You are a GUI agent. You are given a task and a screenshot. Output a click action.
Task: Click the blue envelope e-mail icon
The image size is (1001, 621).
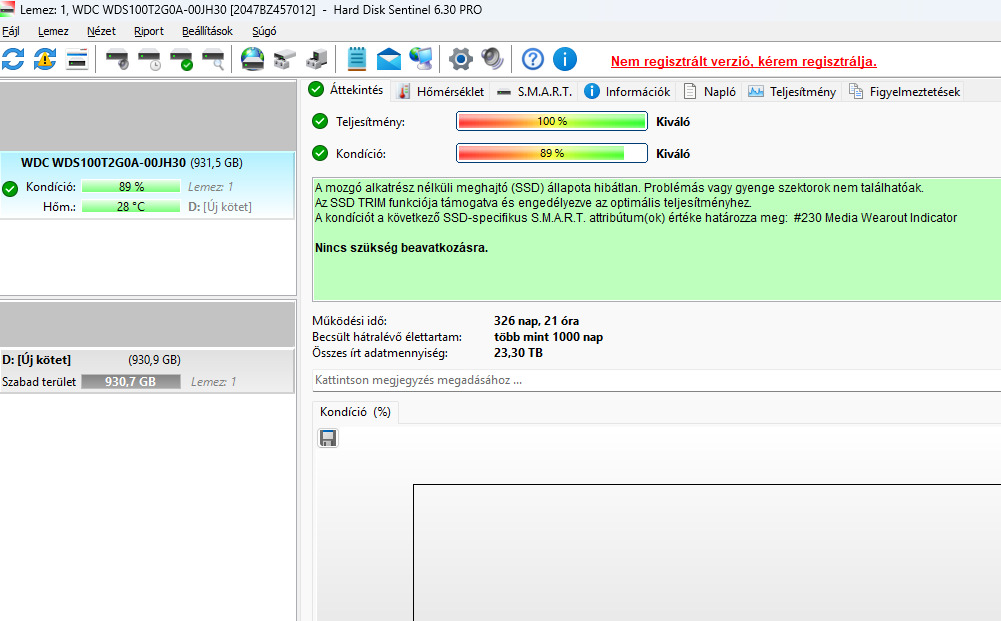[x=389, y=59]
